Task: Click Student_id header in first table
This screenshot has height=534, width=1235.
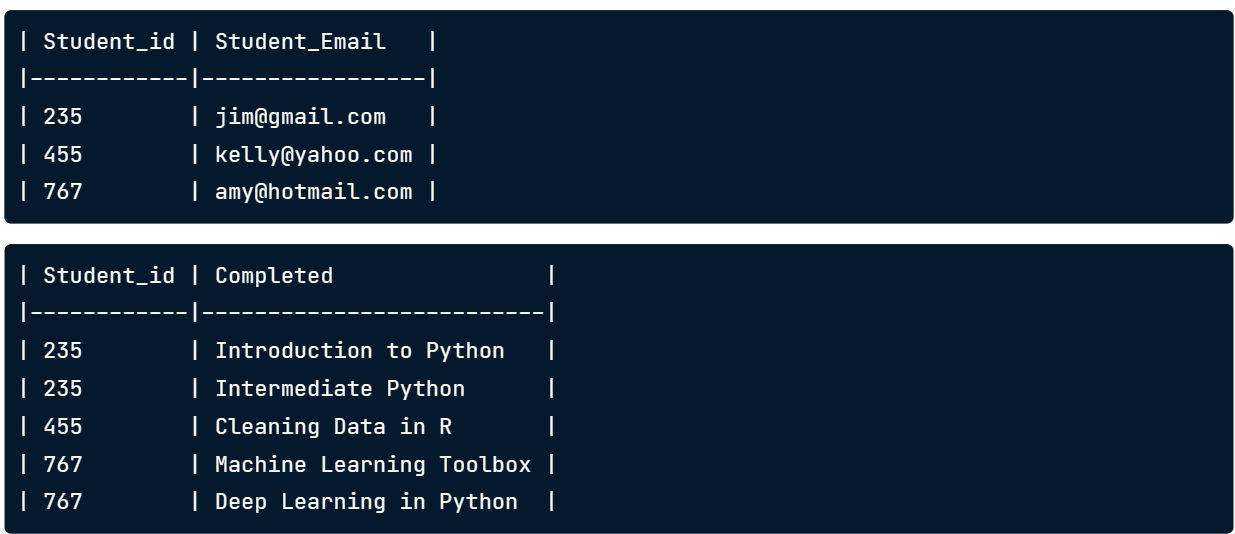Action: click(x=109, y=42)
